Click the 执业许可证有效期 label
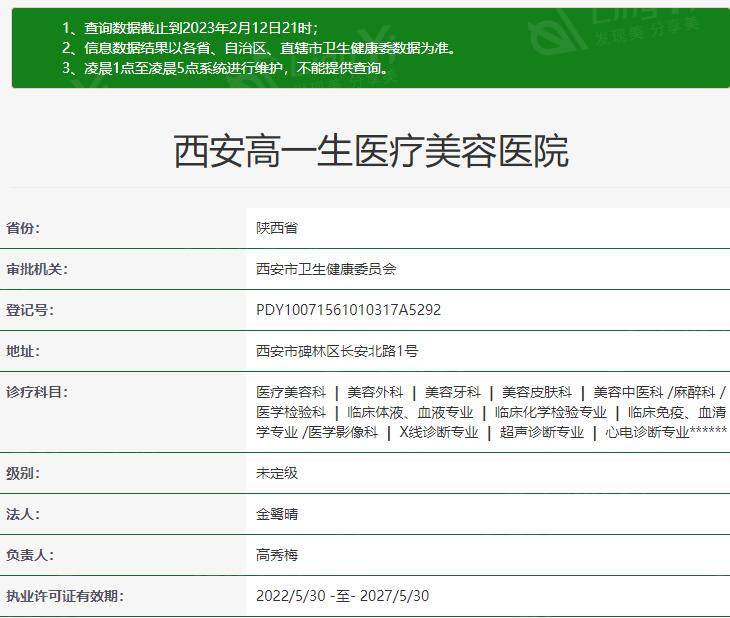The height and width of the screenshot is (618, 730). (x=65, y=596)
